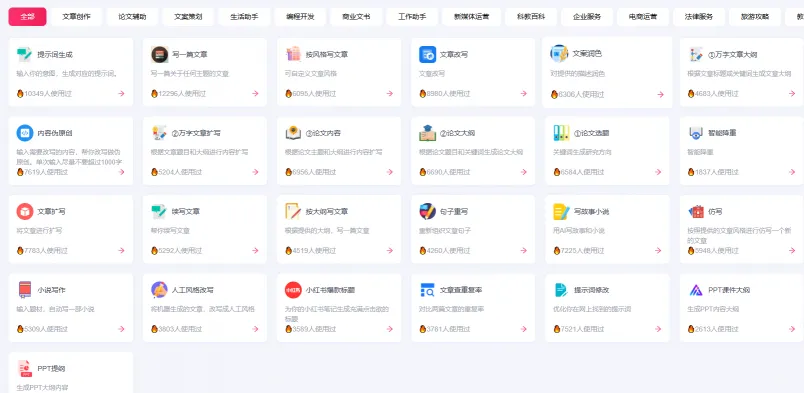The image size is (804, 393).
Task: Switch to the 工作助手 tab
Action: [412, 16]
